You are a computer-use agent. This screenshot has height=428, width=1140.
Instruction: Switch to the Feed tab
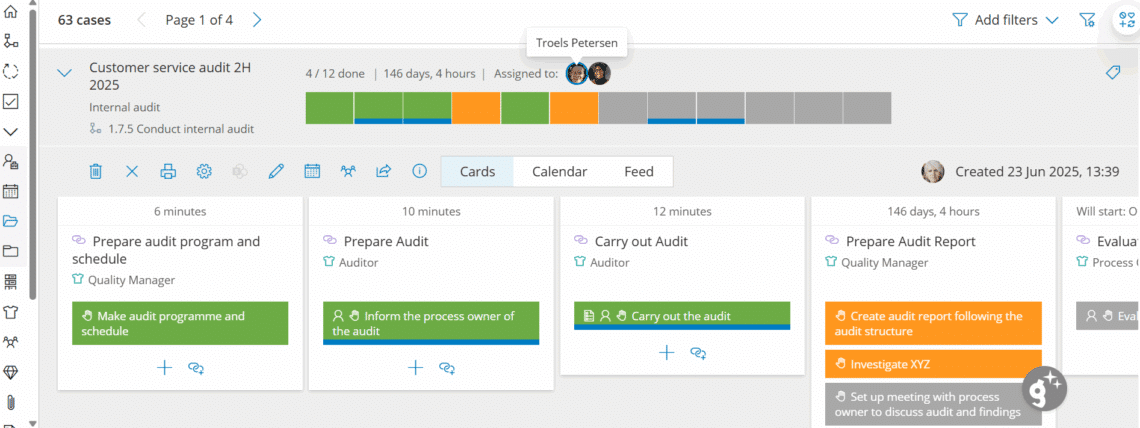(638, 171)
